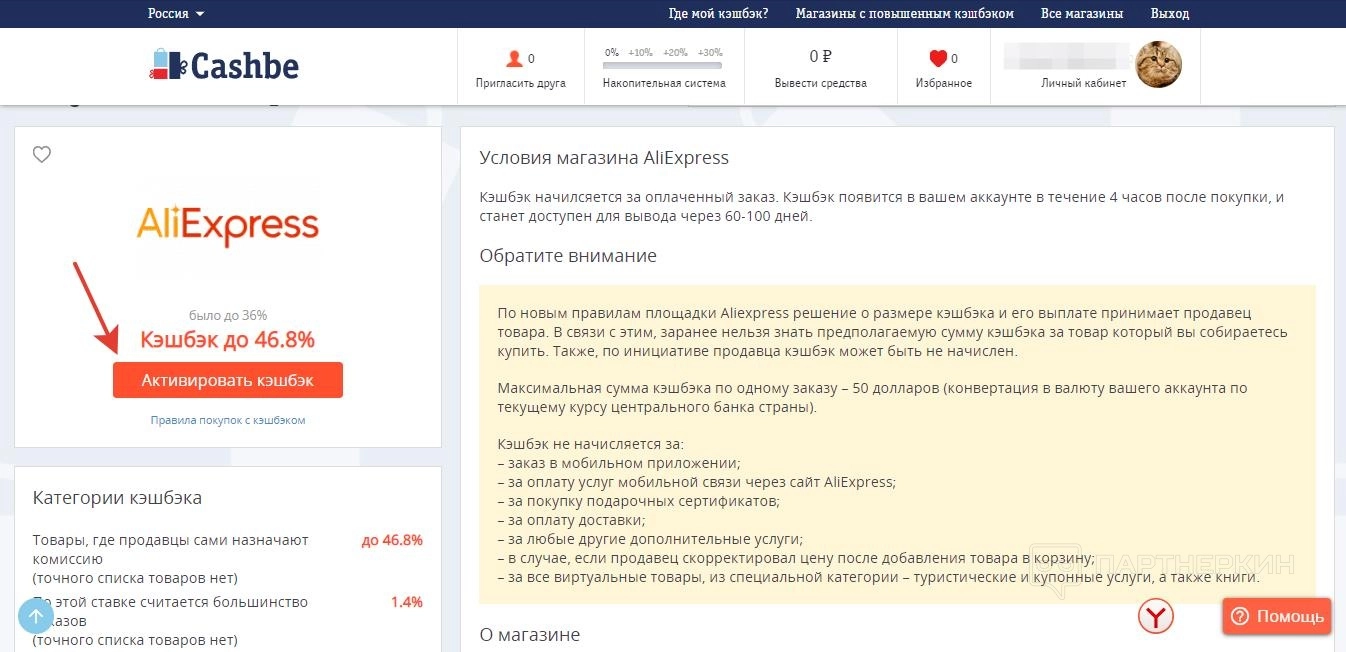Open Личный кабинет
This screenshot has width=1346, height=652.
pos(1083,83)
